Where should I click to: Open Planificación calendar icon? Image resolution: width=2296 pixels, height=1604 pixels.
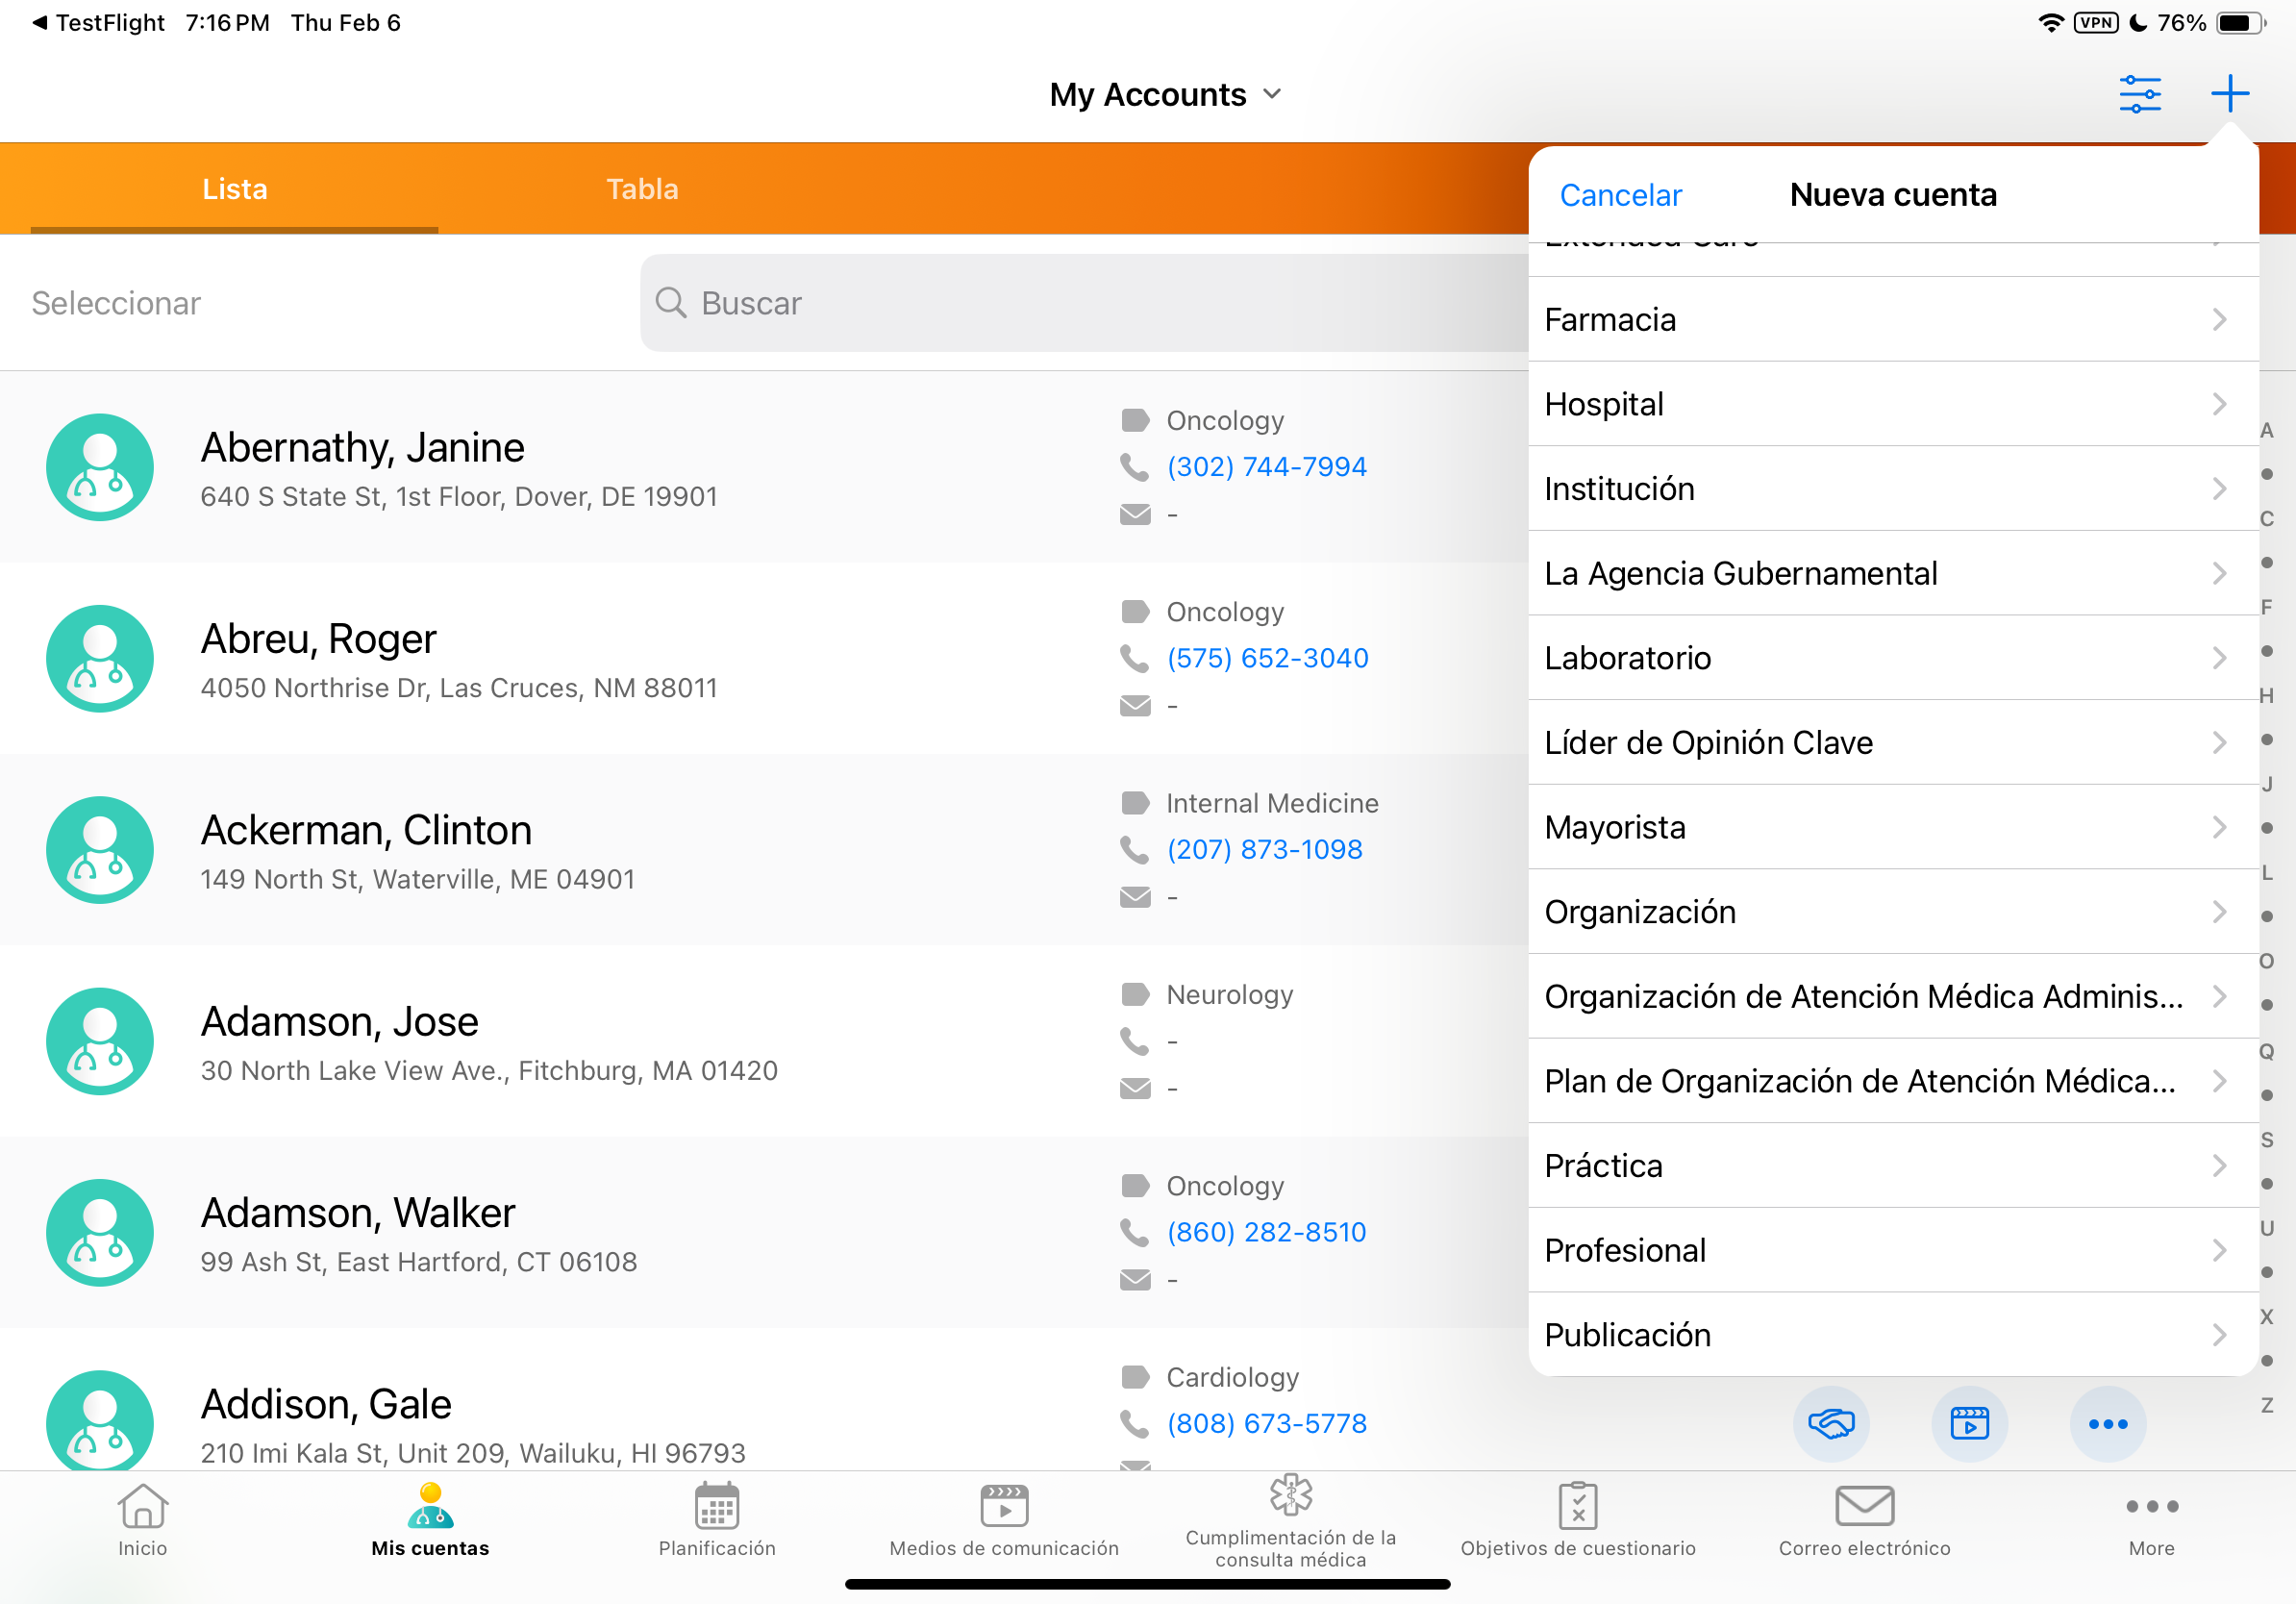[717, 1507]
